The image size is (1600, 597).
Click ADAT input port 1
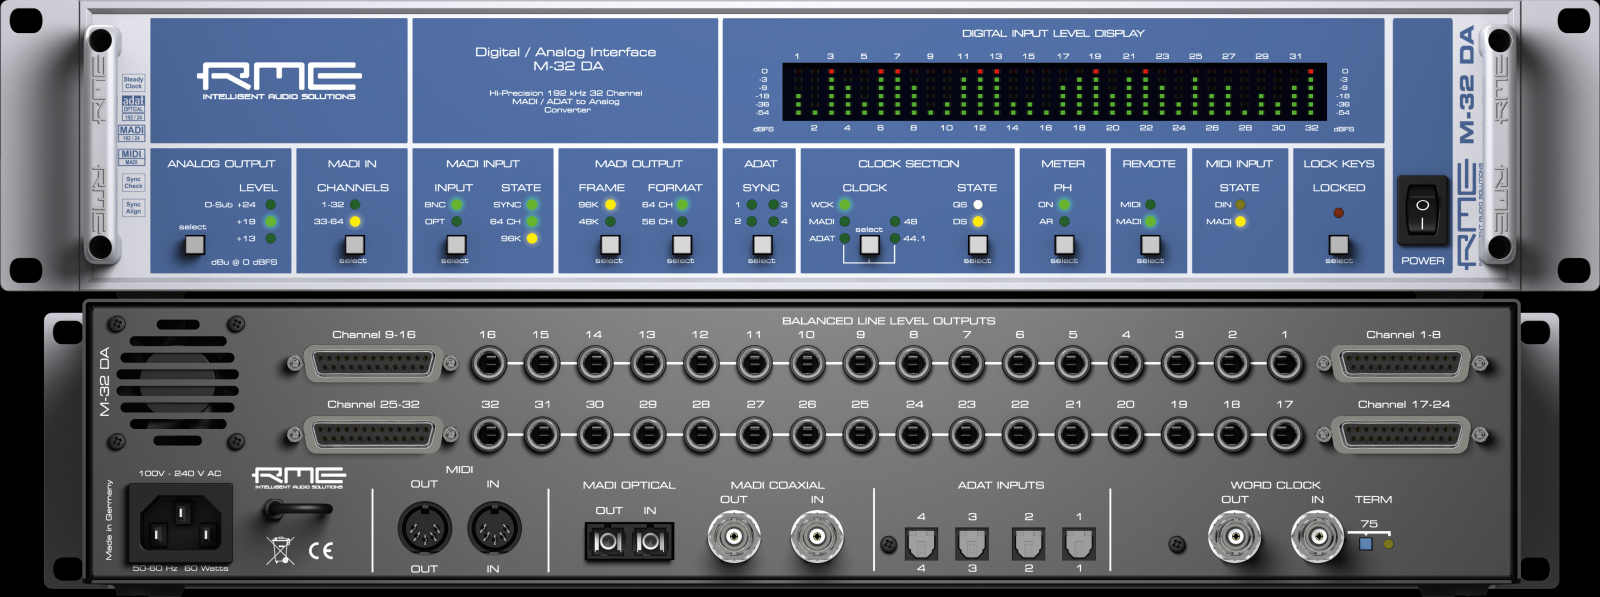tap(1078, 543)
